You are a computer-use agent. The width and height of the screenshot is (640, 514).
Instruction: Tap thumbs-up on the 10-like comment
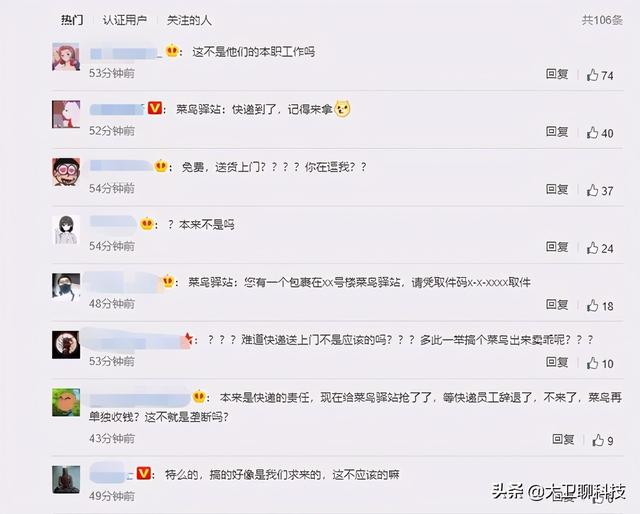[x=592, y=363]
